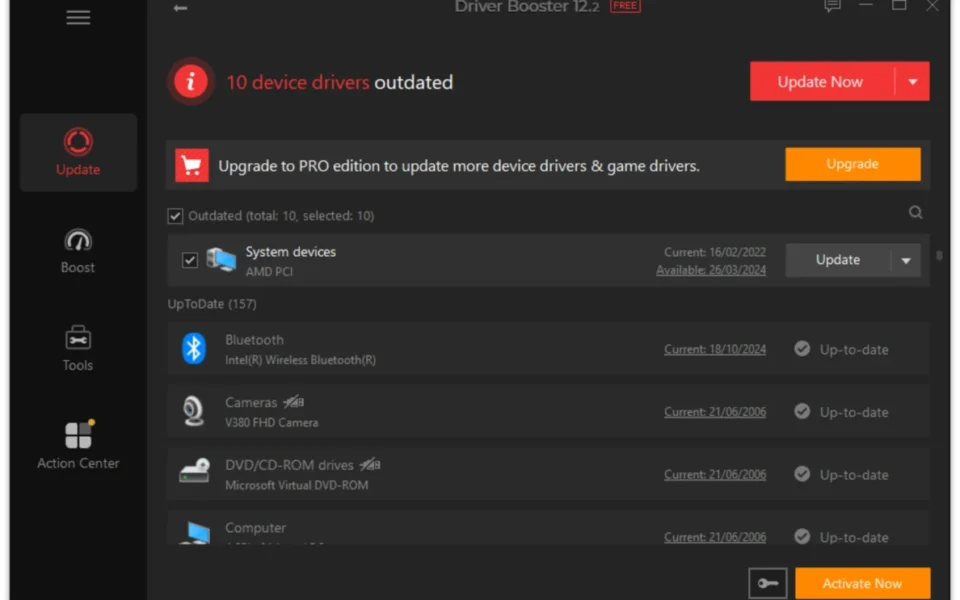Click the DVD/CD-ROM row up-to-date checkmark
Viewport: 960px width, 600px height.
point(802,474)
